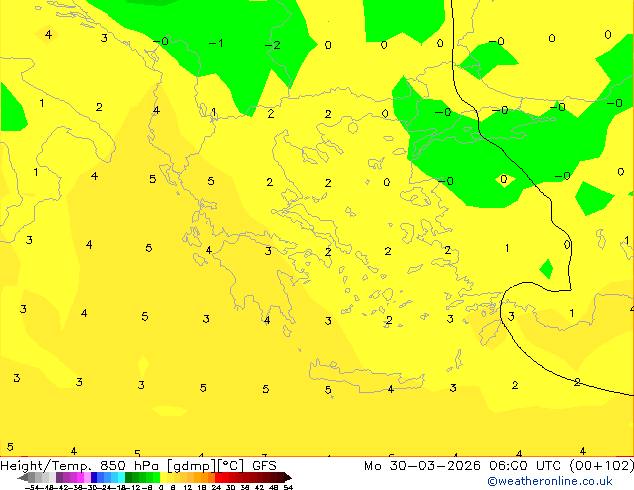634x490 pixels.
Task: Pick the bright magenta legend swatch
Action: pyautogui.click(x=80, y=477)
